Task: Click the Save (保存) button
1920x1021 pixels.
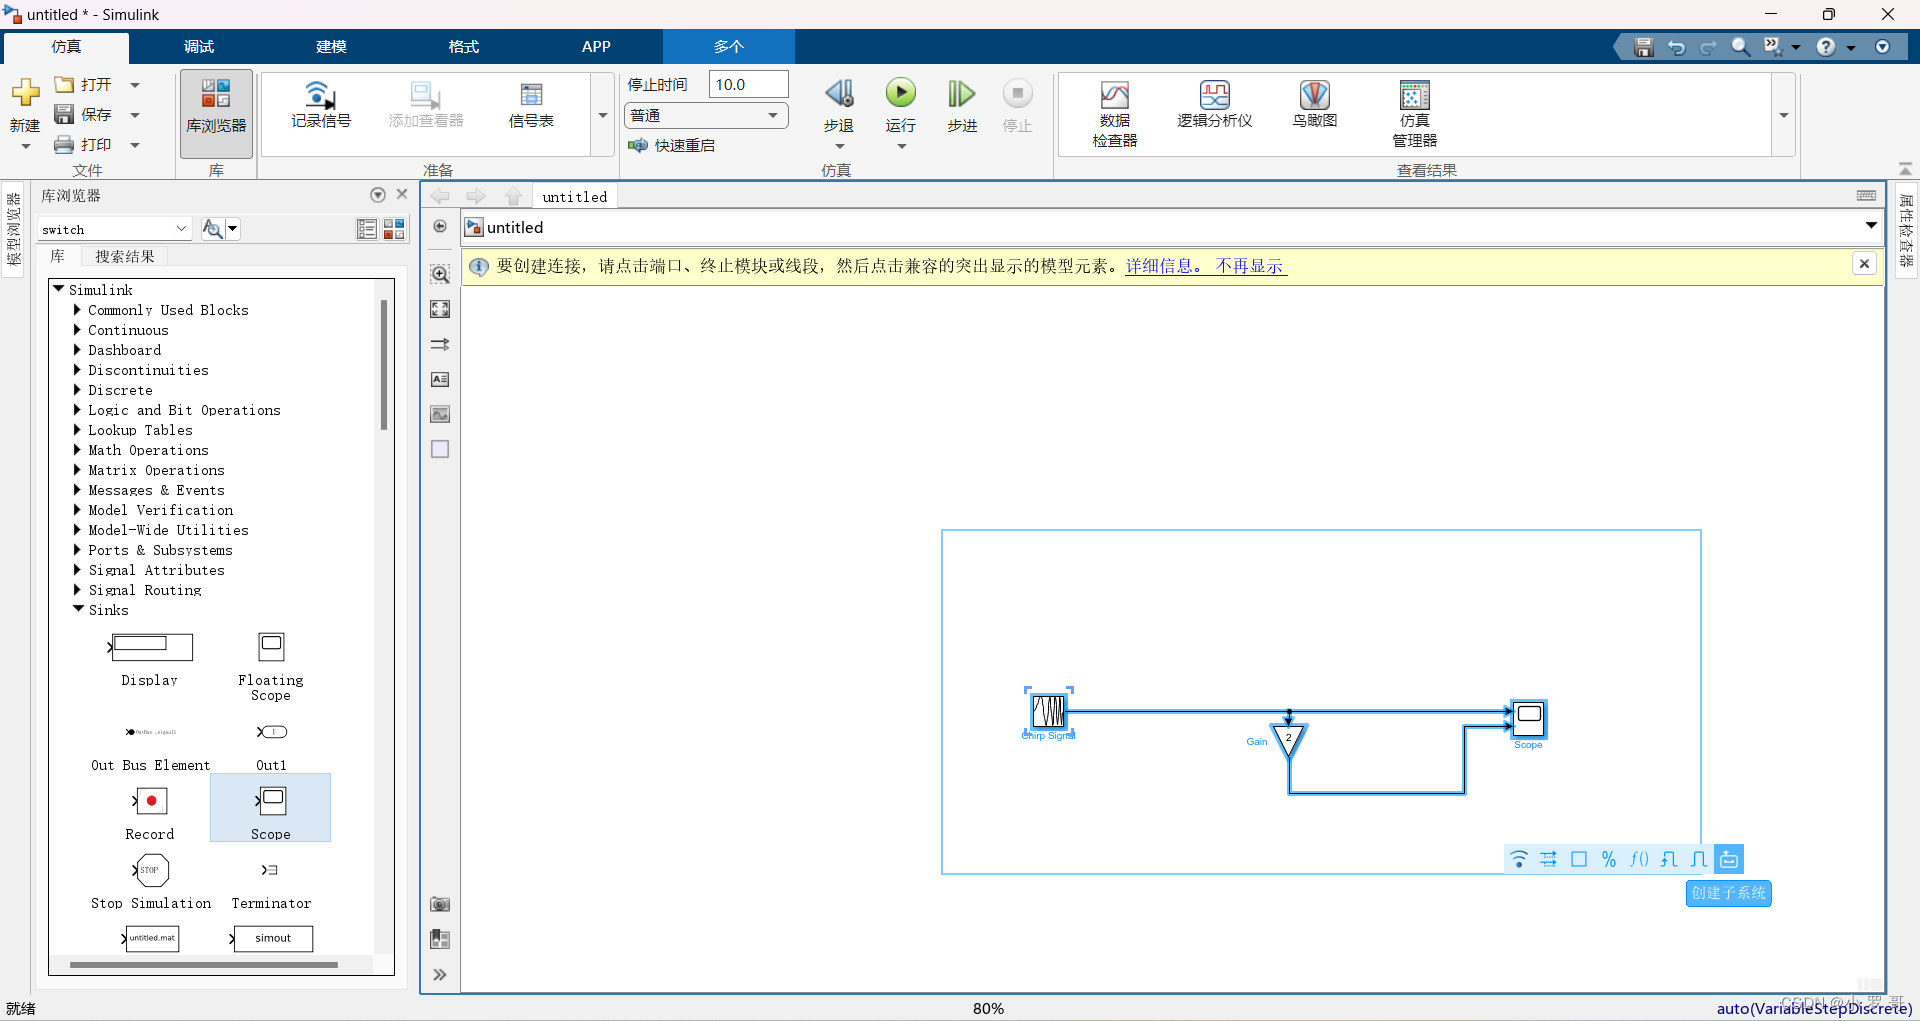Action: (x=83, y=115)
